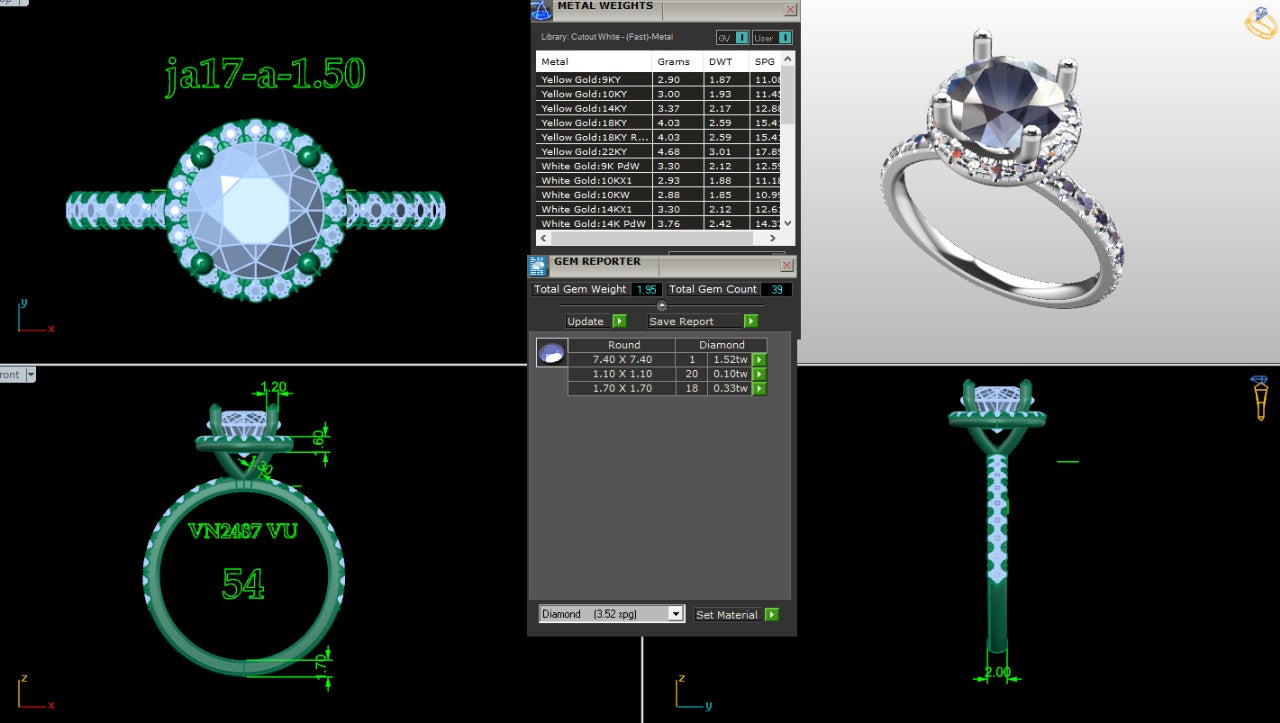Select the White Gold:14KX1 row
This screenshot has height=723, width=1280.
658,209
